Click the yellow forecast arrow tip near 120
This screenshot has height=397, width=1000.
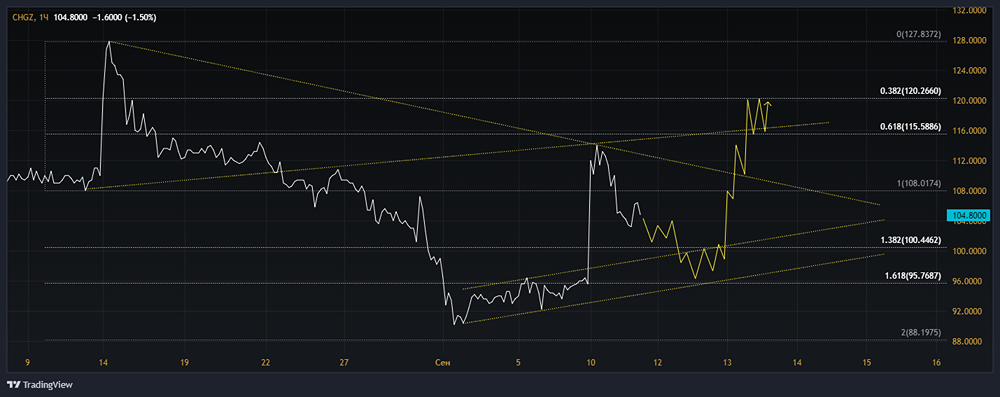(769, 103)
